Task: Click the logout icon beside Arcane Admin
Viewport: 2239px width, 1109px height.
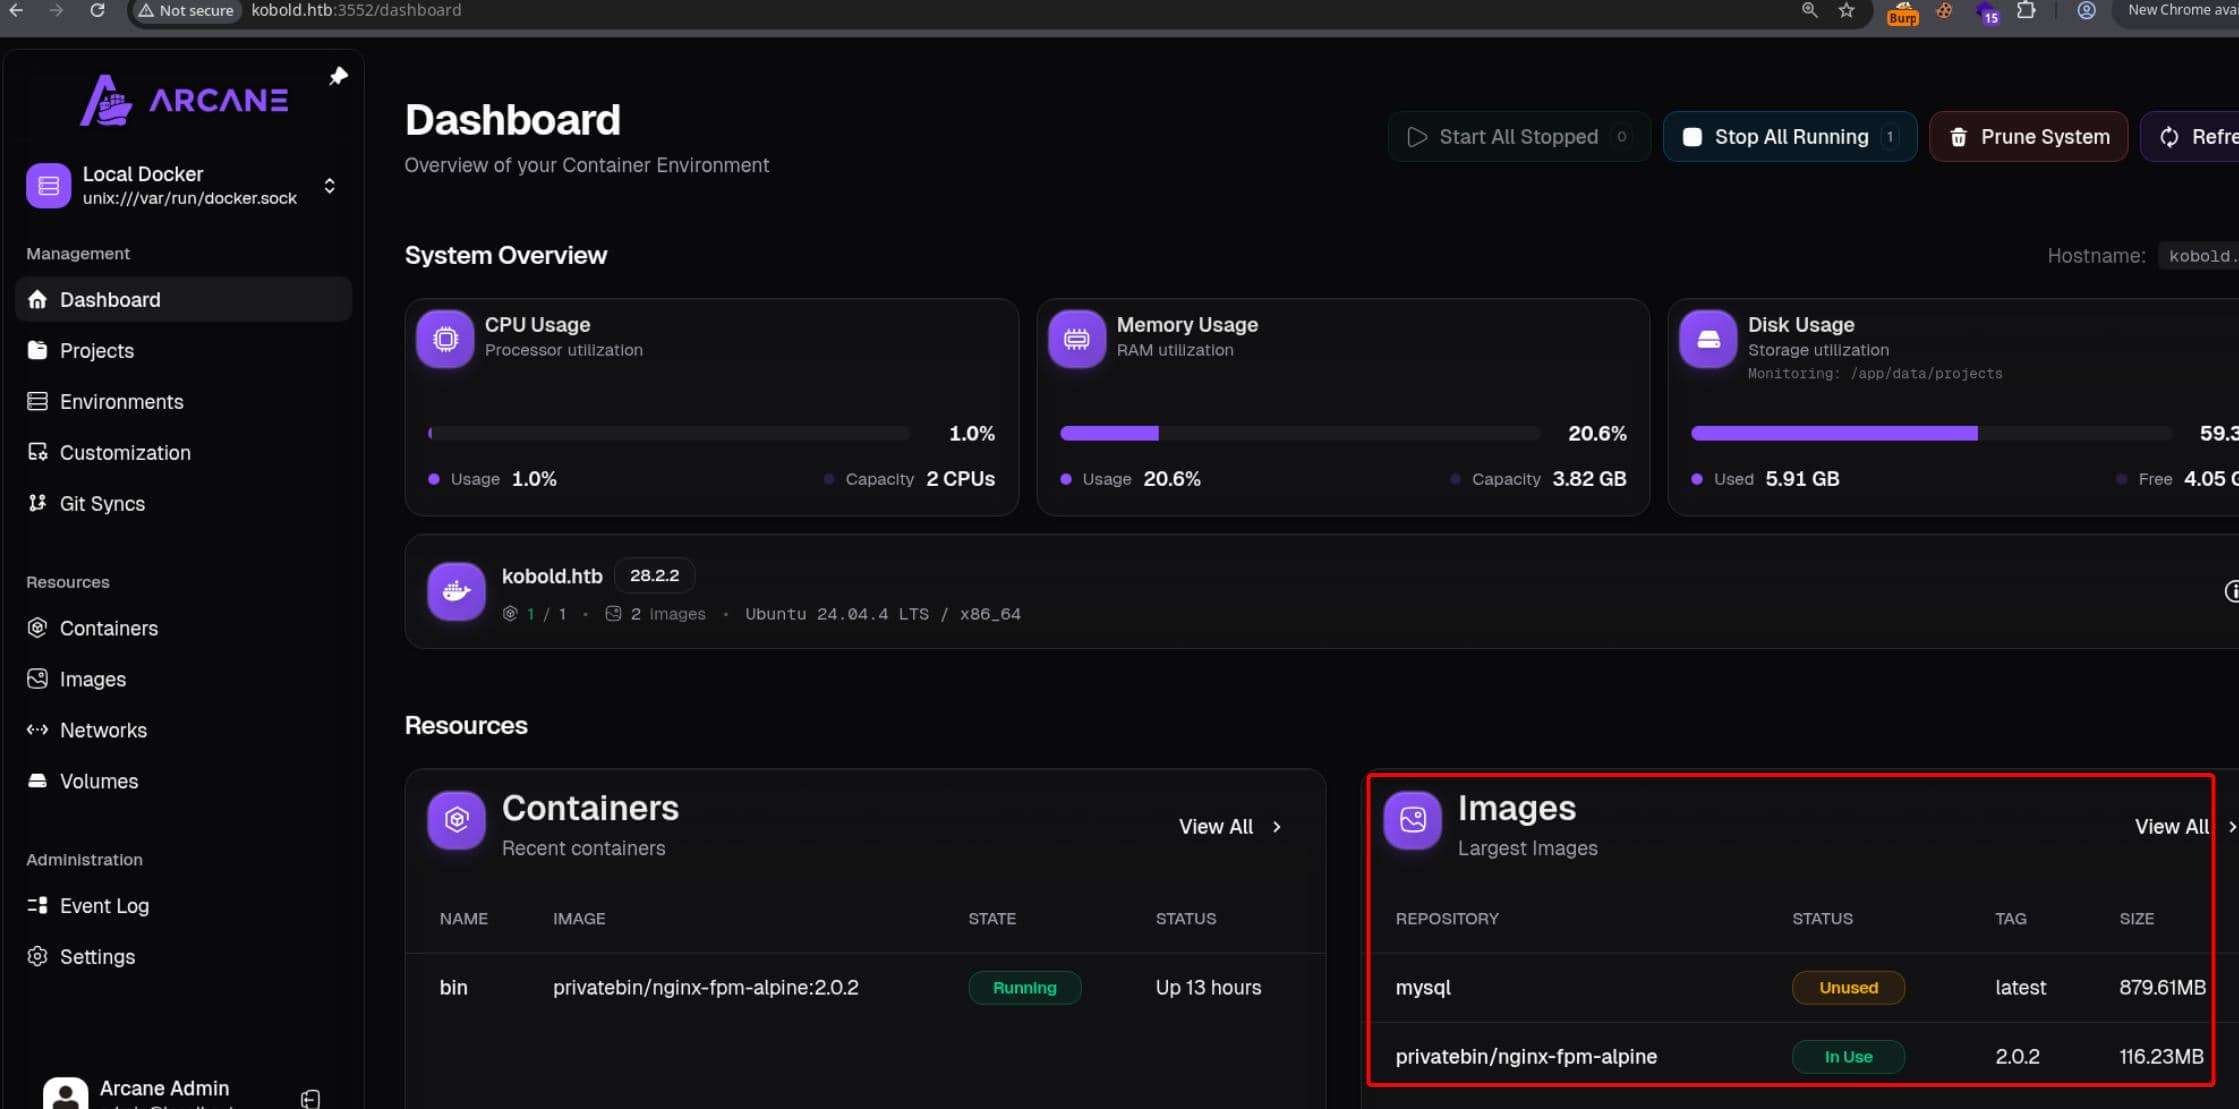Action: 310,1099
